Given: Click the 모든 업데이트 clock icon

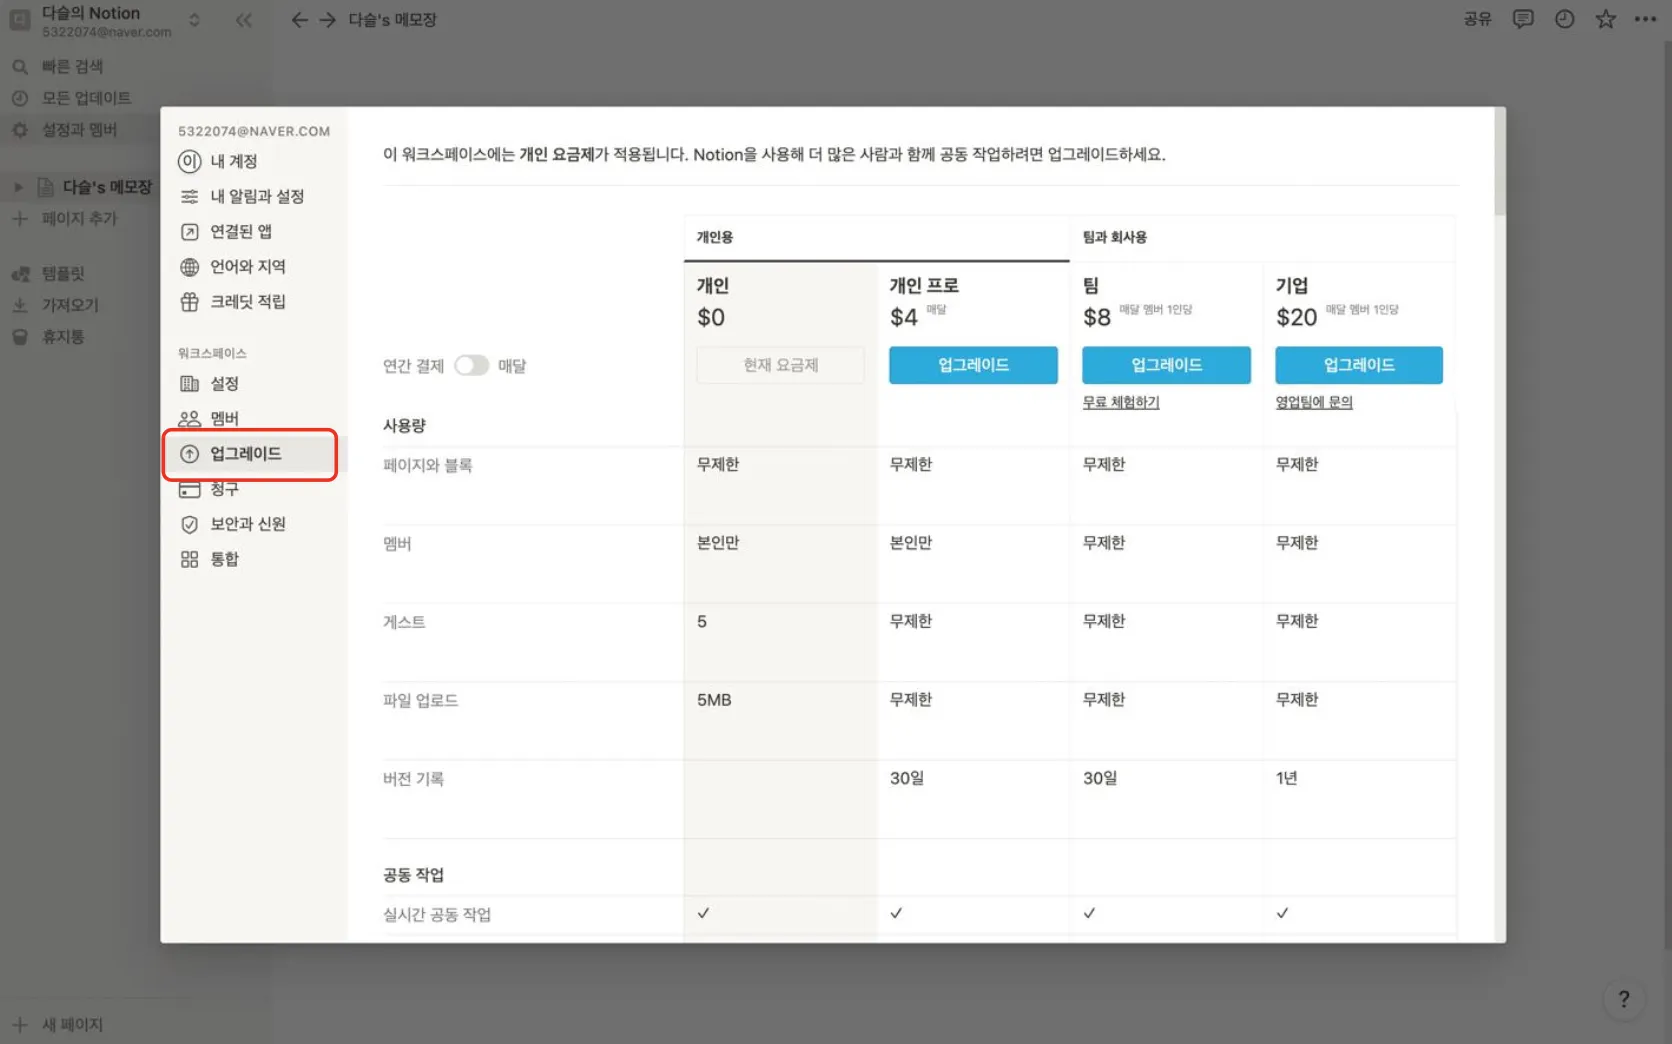Looking at the screenshot, I should pos(20,98).
